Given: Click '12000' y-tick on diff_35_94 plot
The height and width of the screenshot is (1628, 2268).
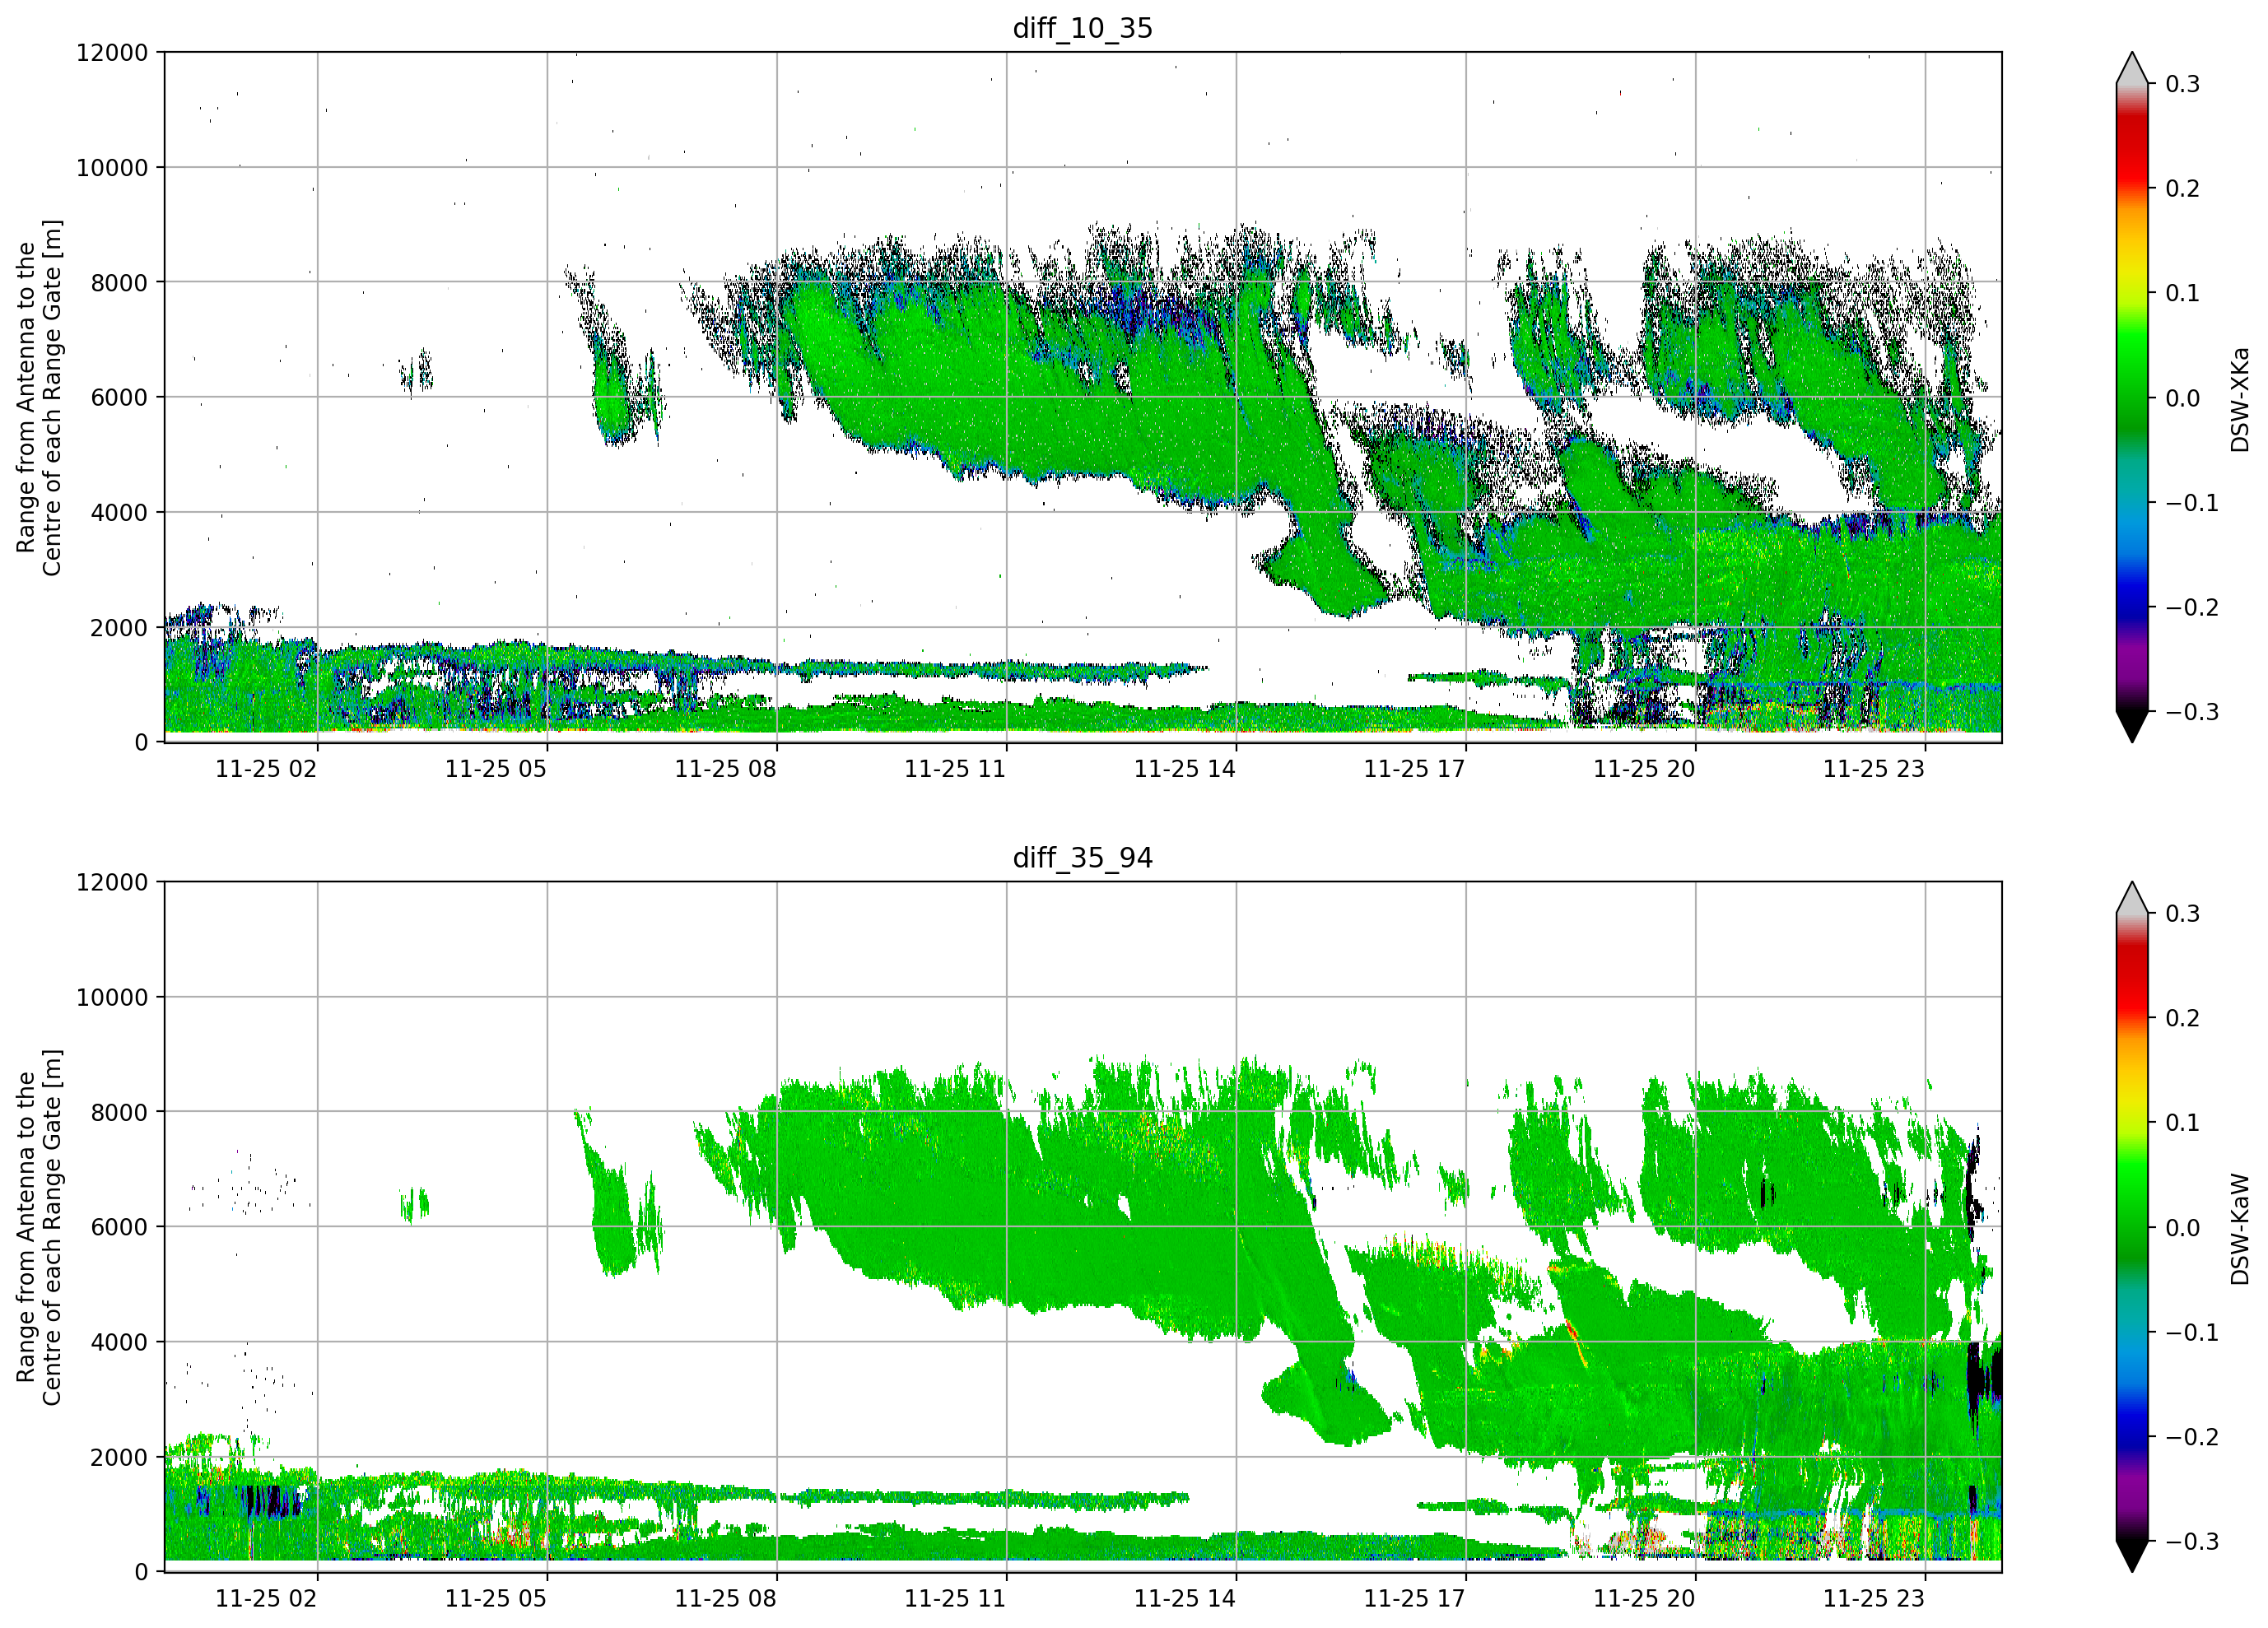Looking at the screenshot, I should click(112, 882).
